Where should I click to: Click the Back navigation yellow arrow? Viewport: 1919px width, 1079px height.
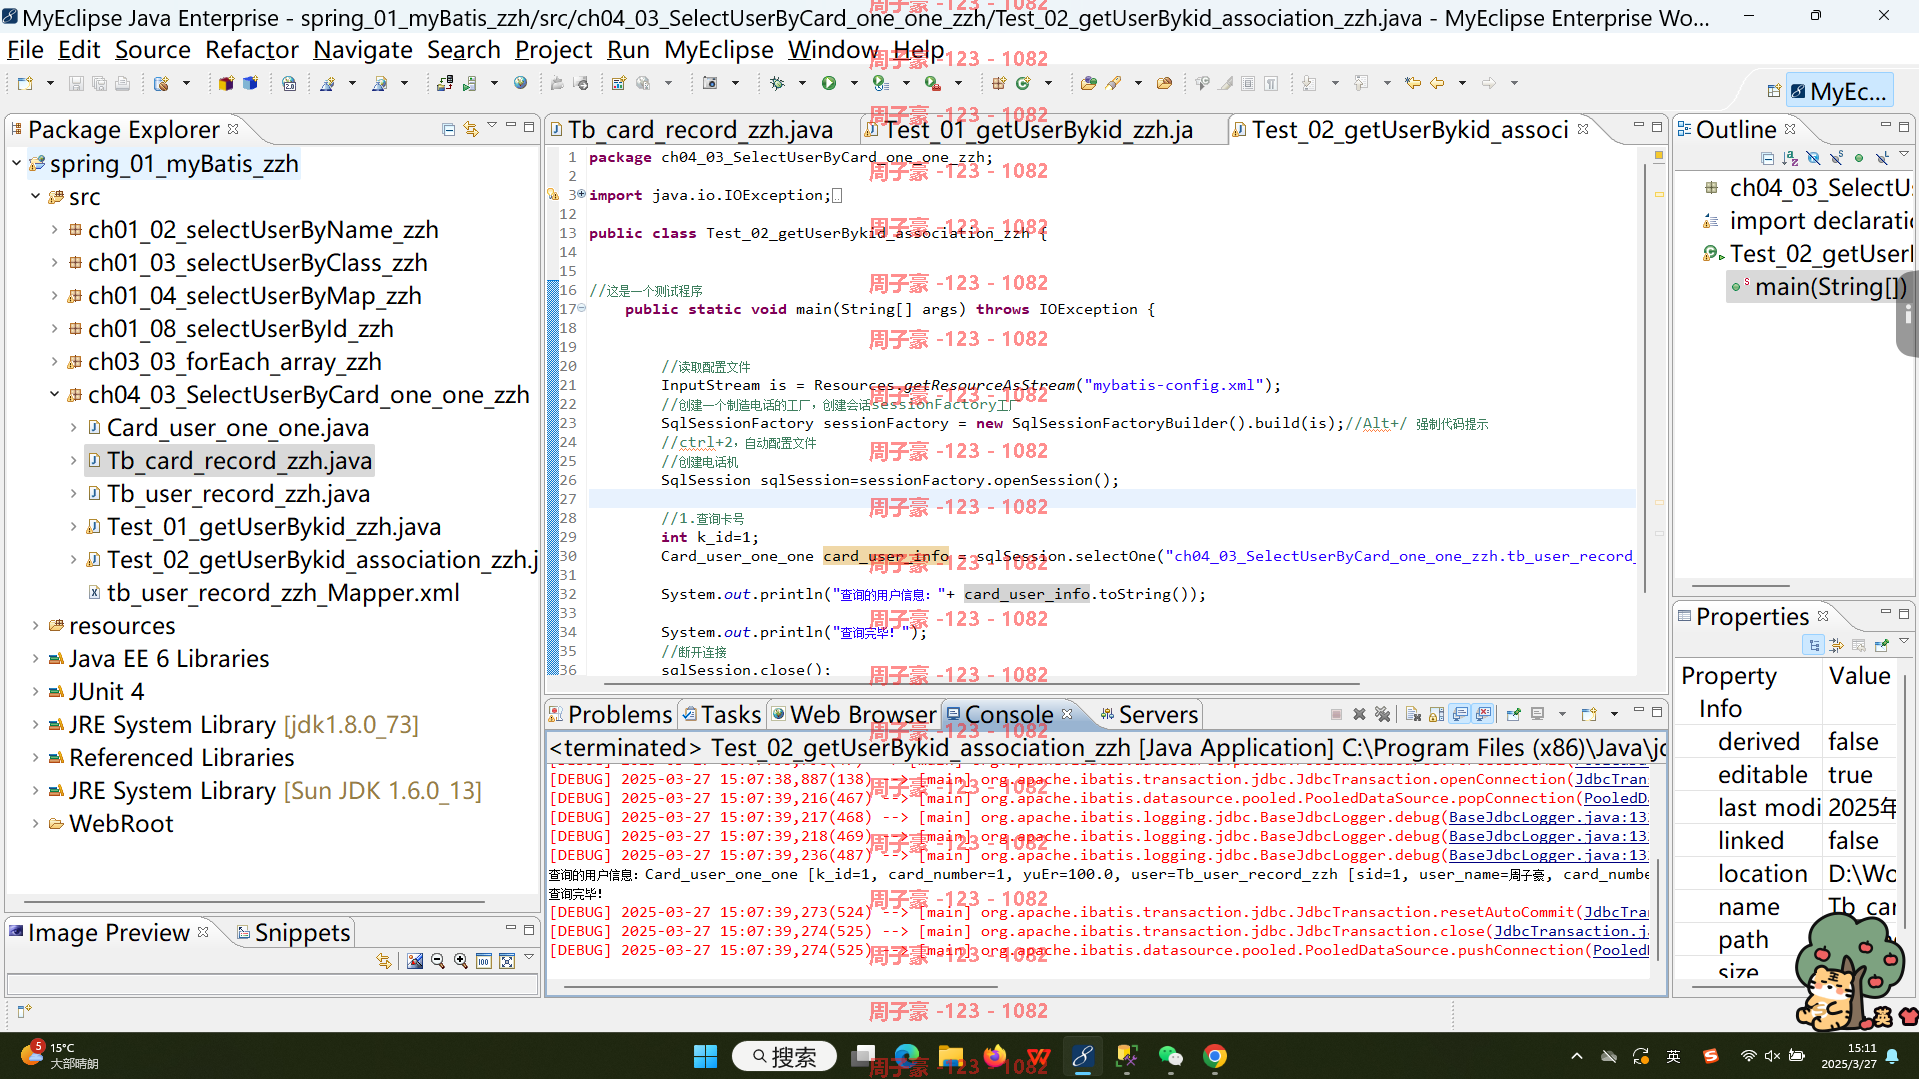click(1437, 84)
